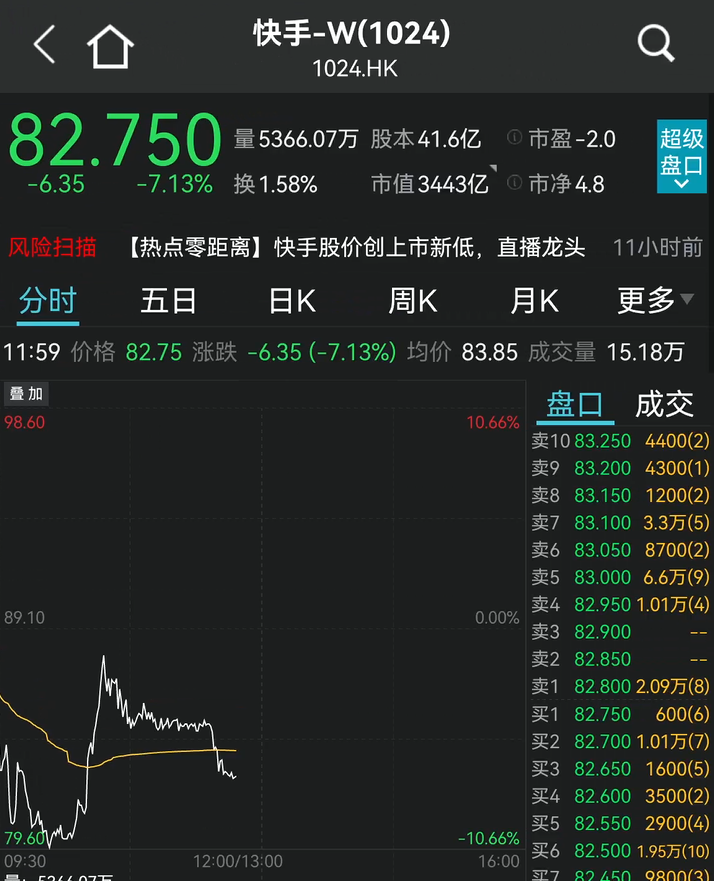Switch to the 日K chart tab

[x=291, y=300]
